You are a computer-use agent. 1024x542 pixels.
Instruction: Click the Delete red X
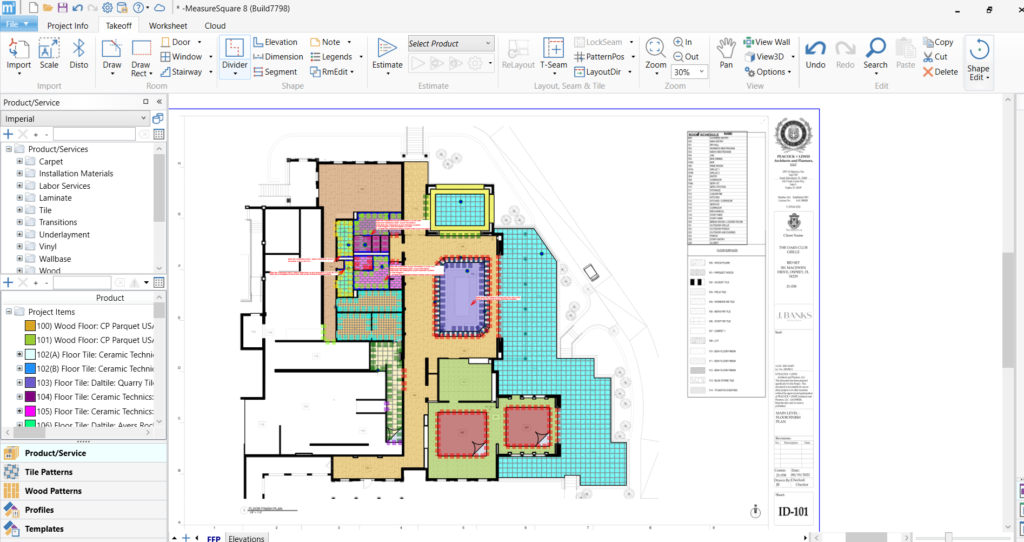940,72
